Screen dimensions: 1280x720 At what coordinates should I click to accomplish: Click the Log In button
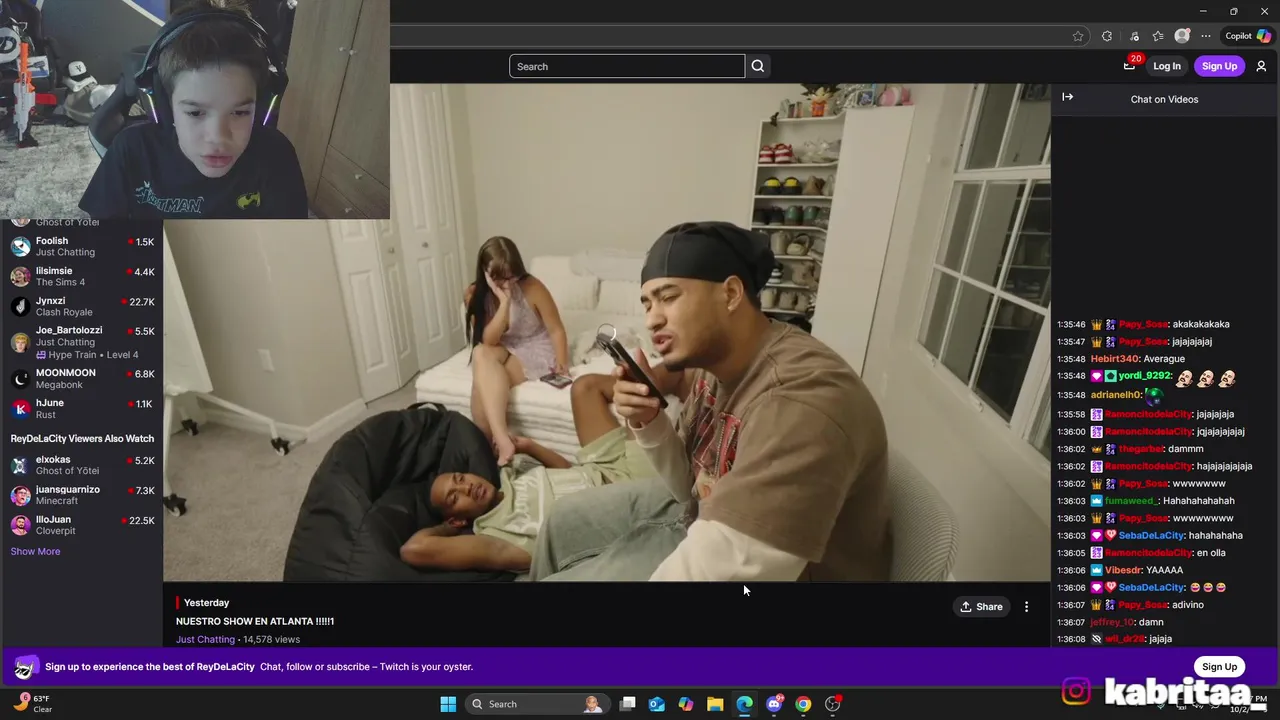(x=1167, y=66)
